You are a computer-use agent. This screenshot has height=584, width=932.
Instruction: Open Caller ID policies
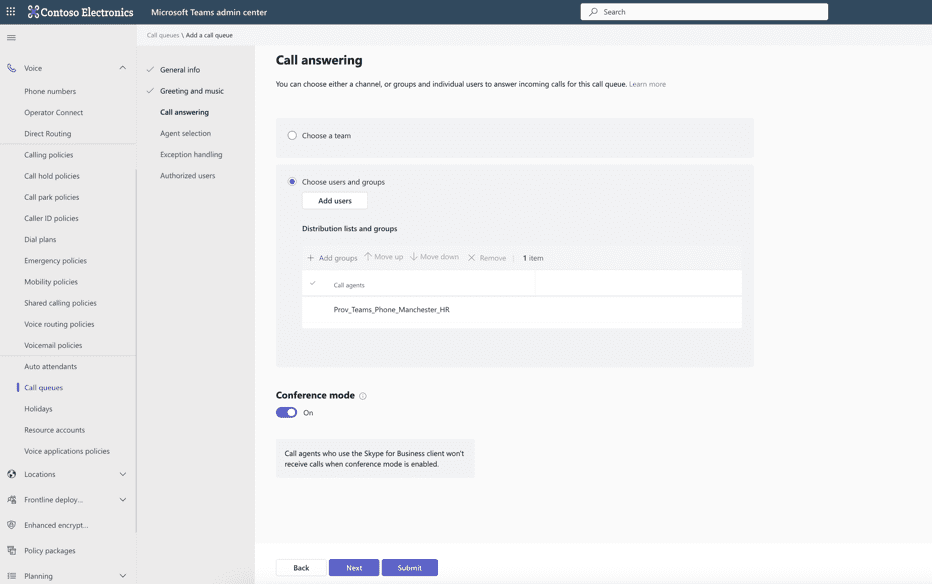(51, 219)
